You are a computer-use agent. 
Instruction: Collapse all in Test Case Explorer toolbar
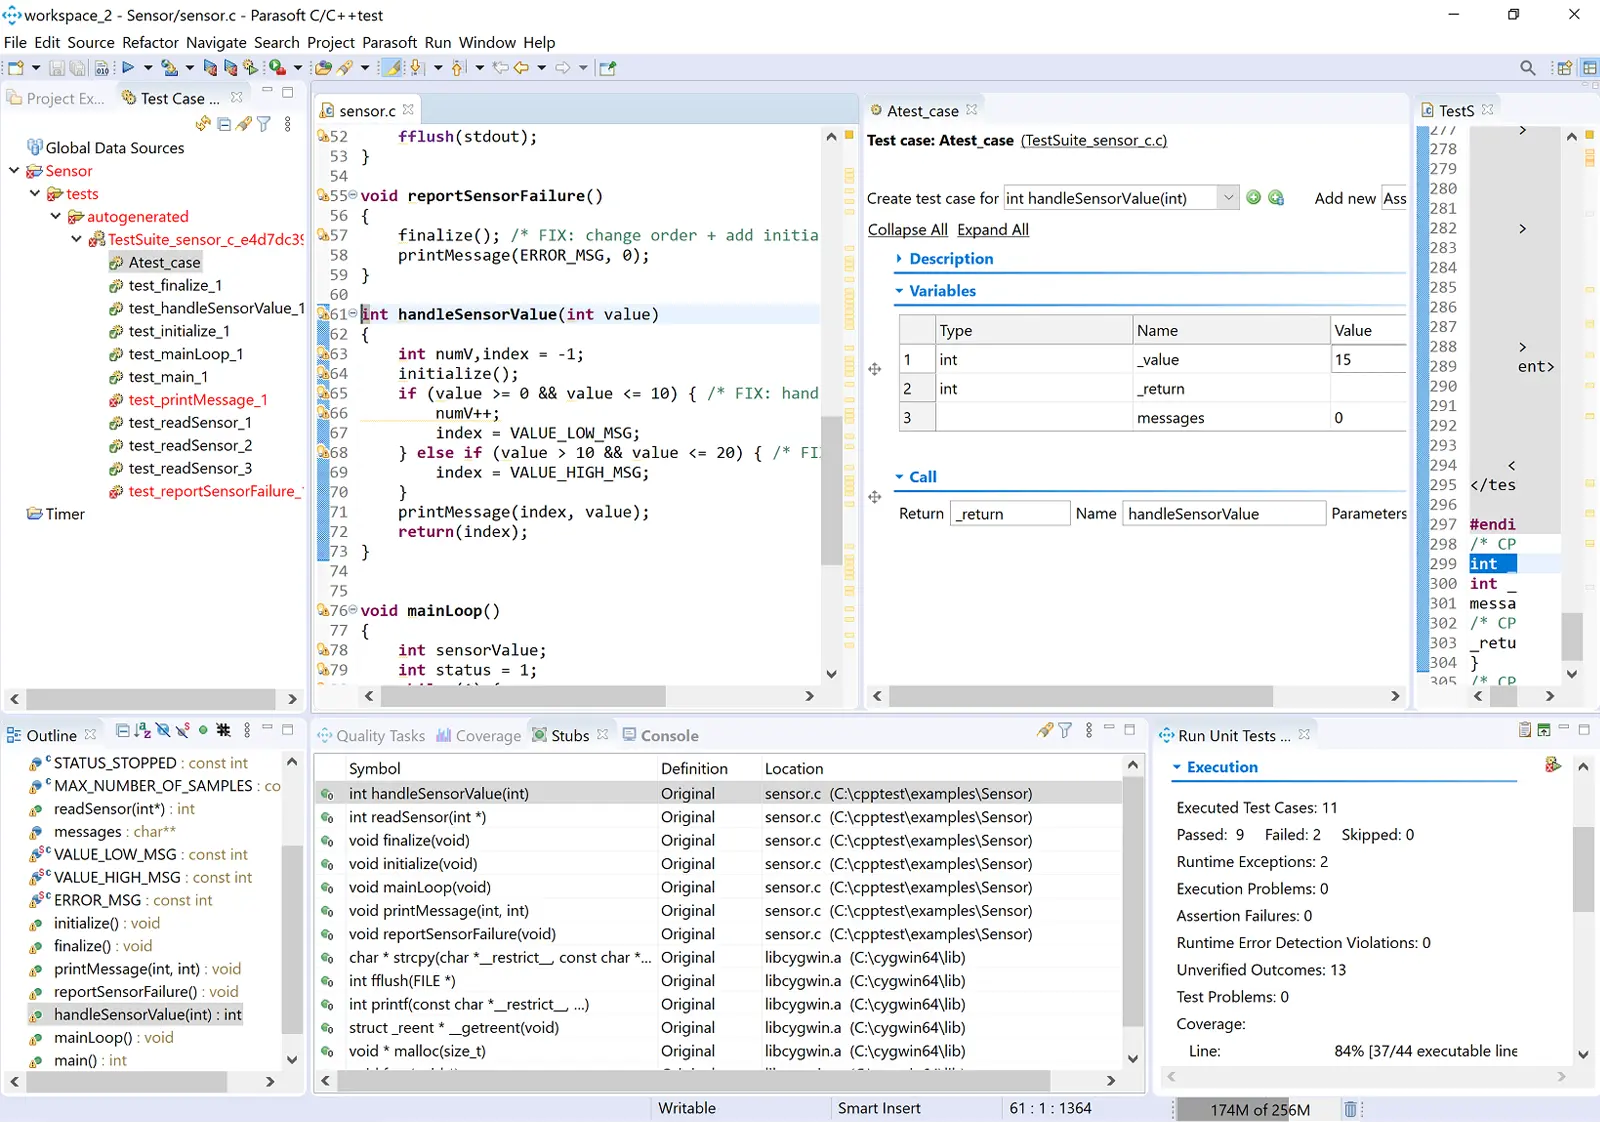point(224,124)
